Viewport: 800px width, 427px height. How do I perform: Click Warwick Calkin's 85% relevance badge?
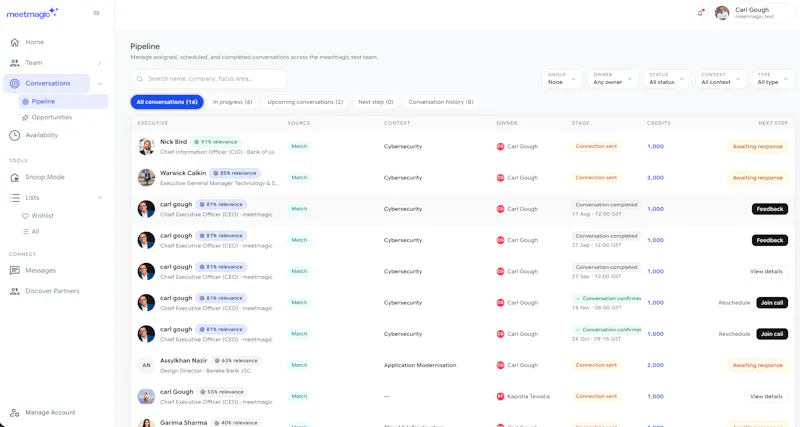point(235,173)
